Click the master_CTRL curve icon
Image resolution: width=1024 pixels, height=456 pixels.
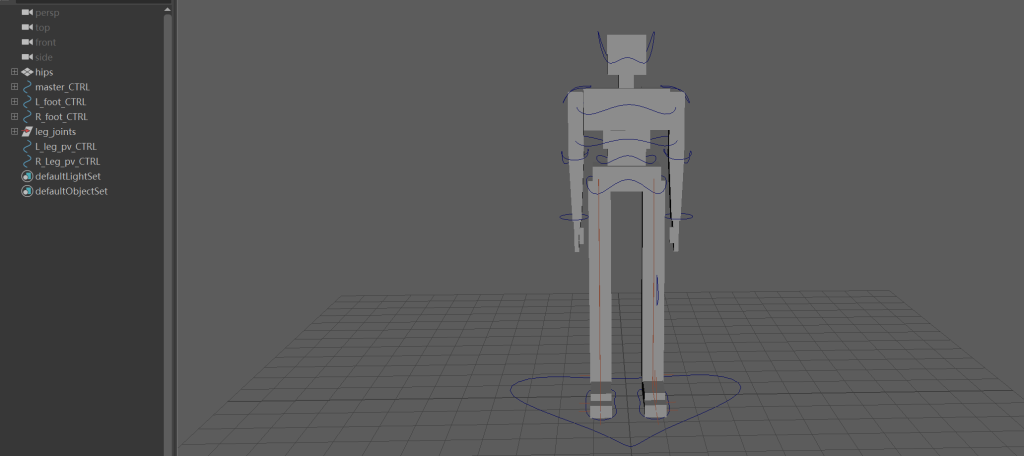pos(27,87)
